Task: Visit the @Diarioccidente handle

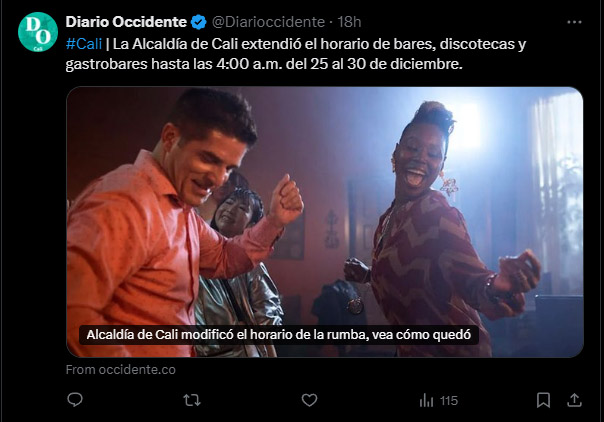Action: 268,22
